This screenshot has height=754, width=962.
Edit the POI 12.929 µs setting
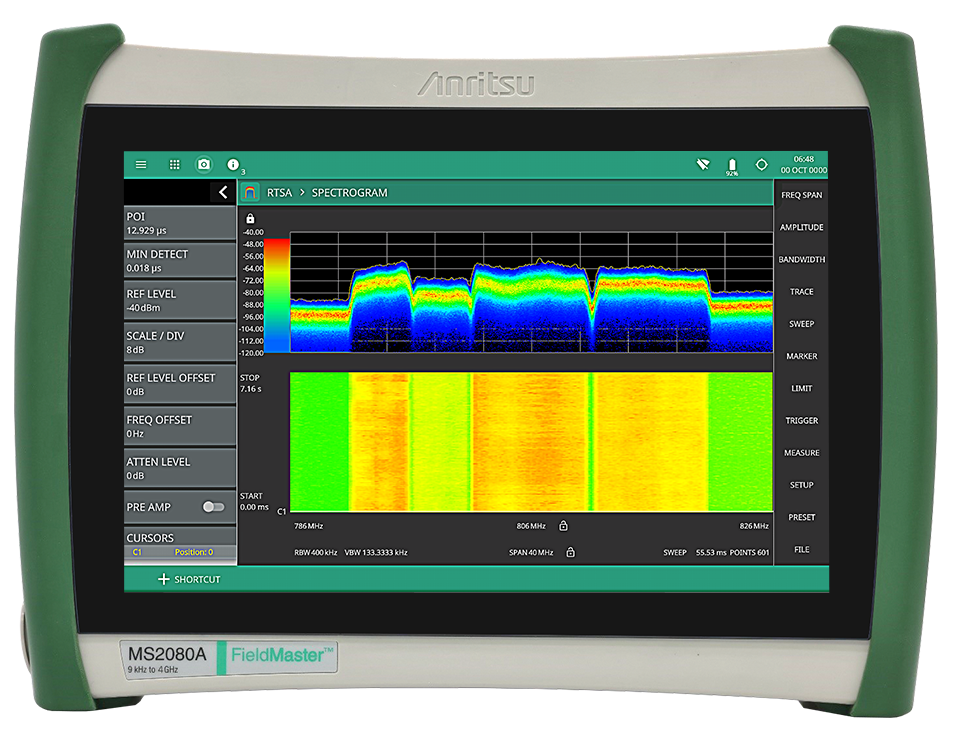pyautogui.click(x=180, y=223)
